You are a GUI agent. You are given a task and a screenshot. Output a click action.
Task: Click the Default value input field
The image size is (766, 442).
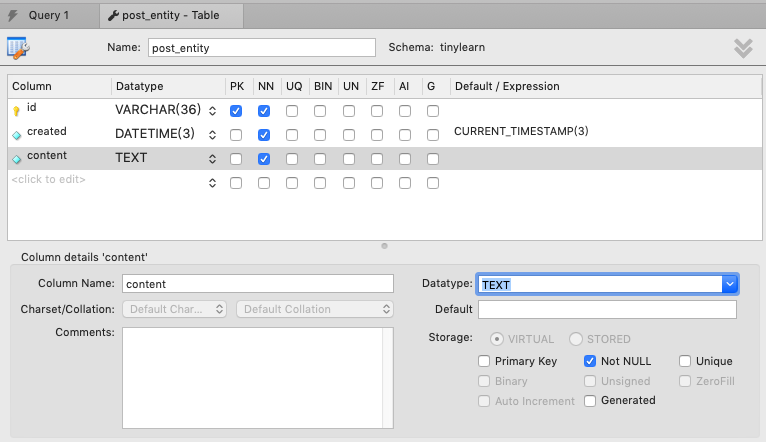[606, 309]
